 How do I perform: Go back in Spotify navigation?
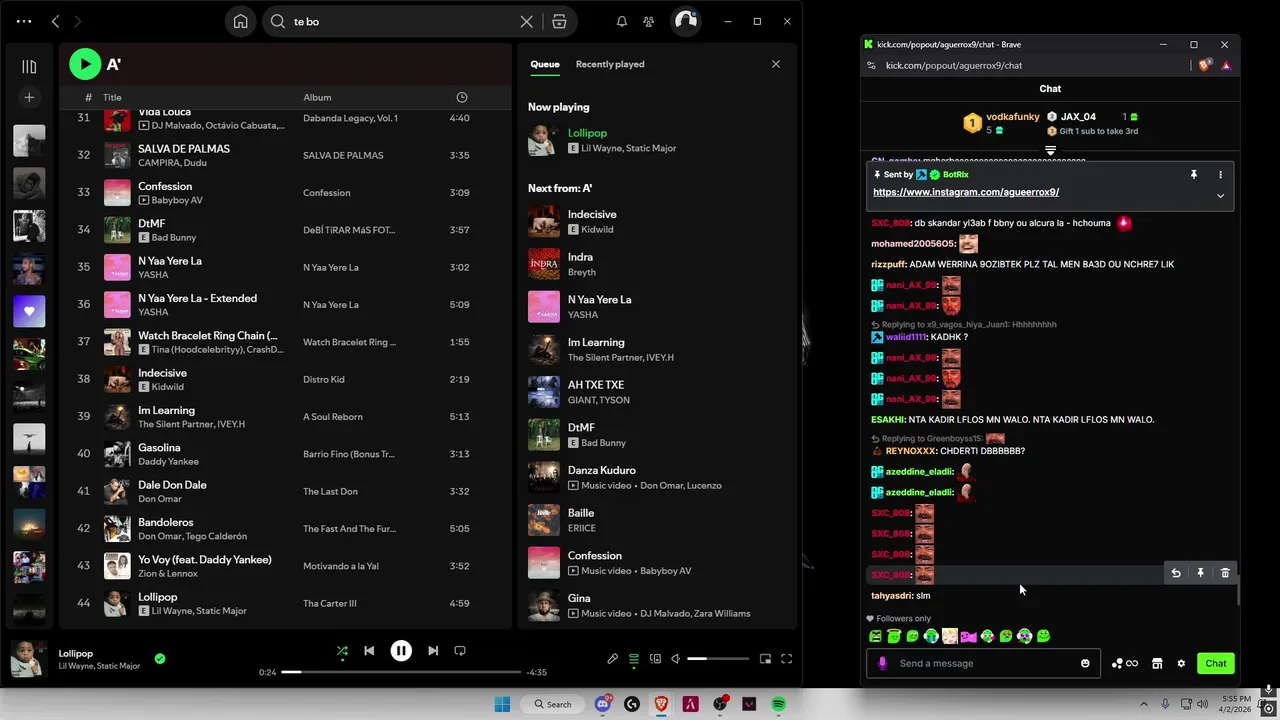(x=56, y=21)
